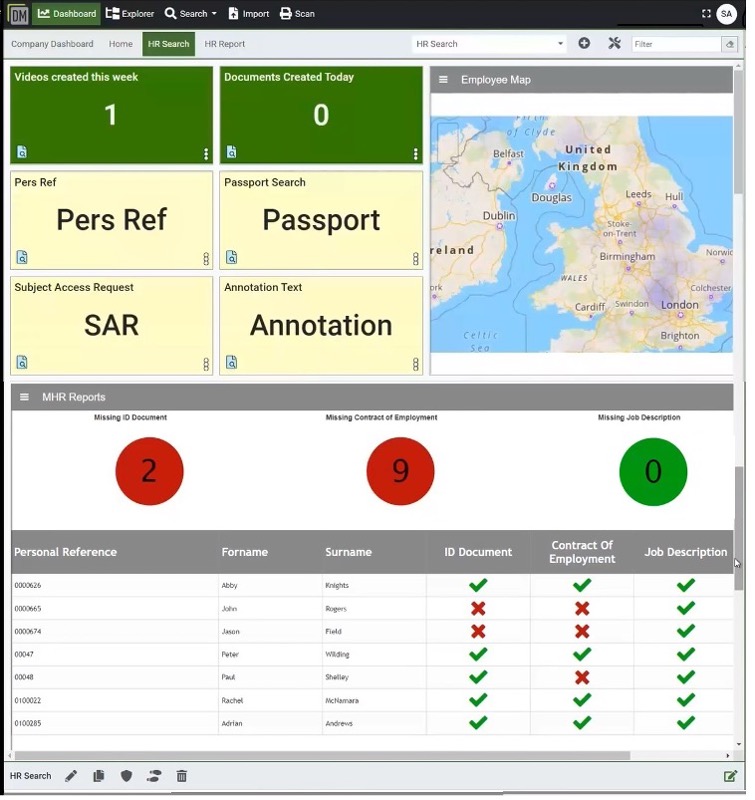Click the DM application logo

coord(18,14)
